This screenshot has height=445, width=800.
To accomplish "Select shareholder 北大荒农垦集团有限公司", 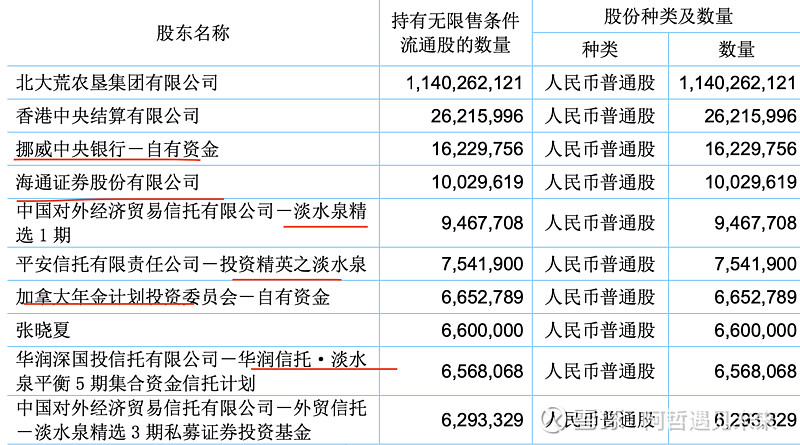I will [x=117, y=83].
